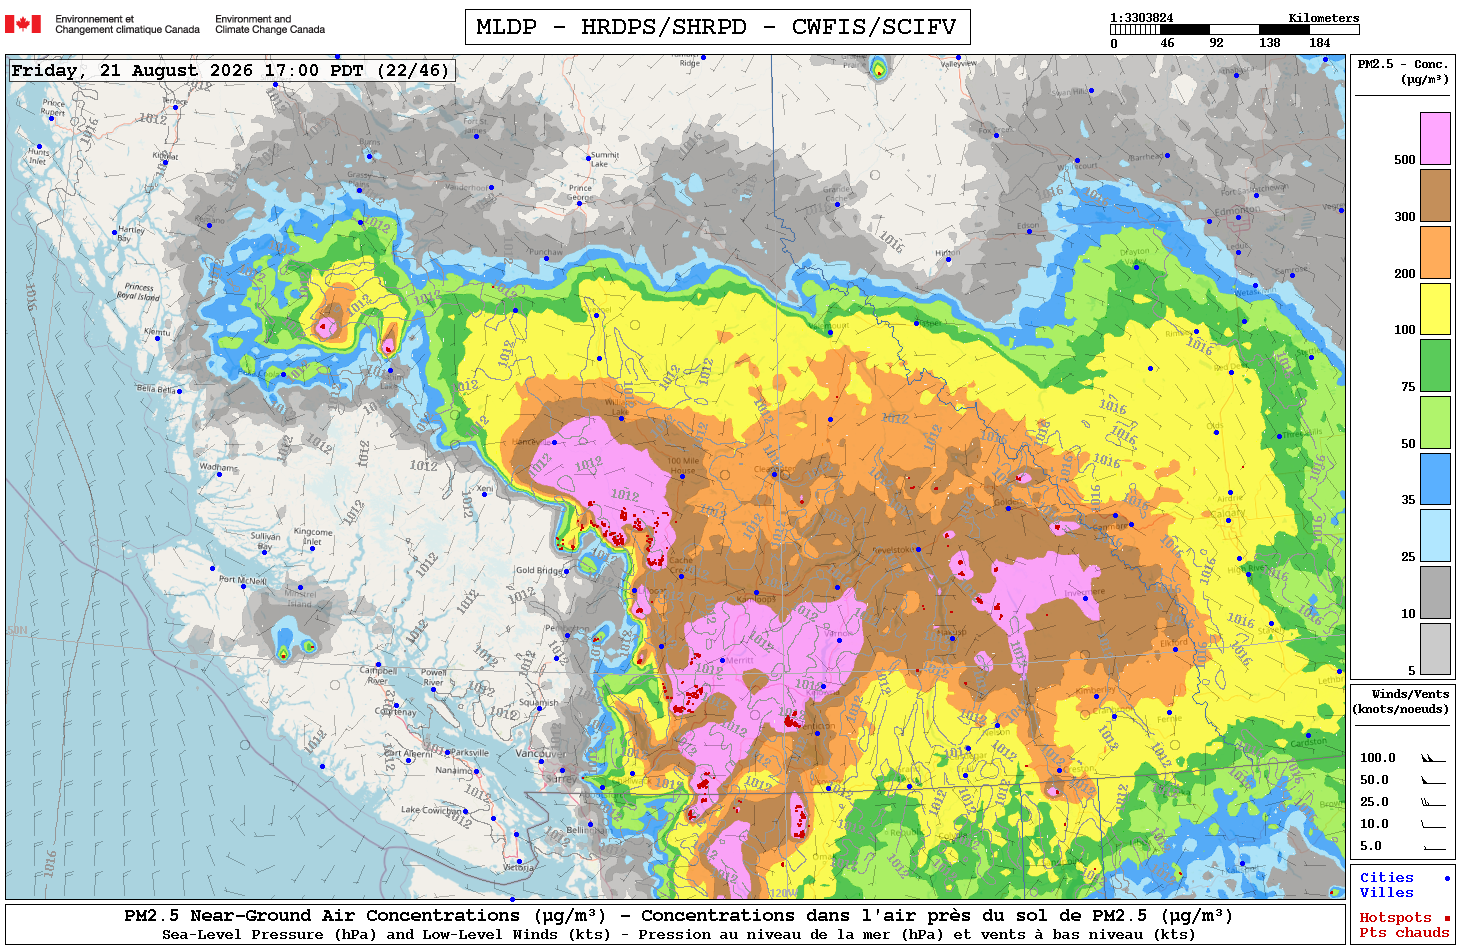
Task: Select the yellow 100–200 concentration swatch
Action: [x=1435, y=309]
